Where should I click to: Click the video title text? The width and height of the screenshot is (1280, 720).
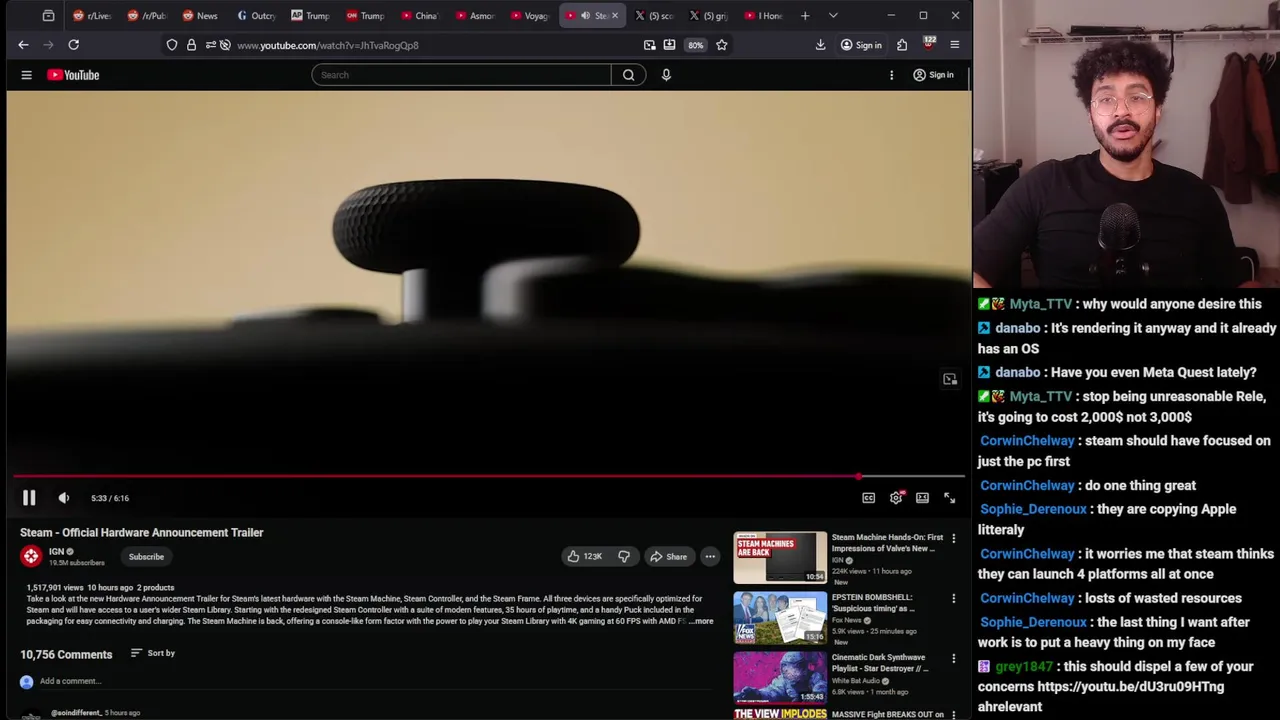142,533
